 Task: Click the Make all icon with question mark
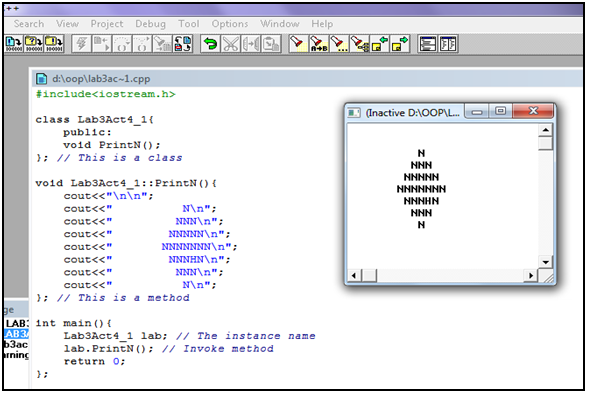pyautogui.click(x=34, y=44)
